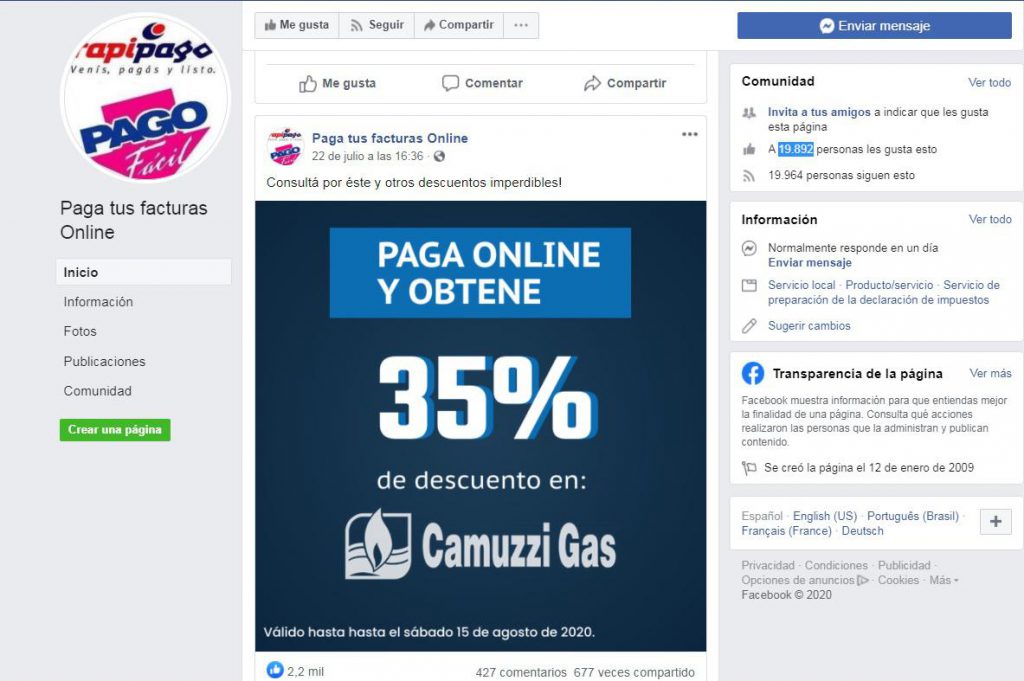Open the more options dots in top bar
Screen dimensions: 1024x681
click(x=520, y=25)
